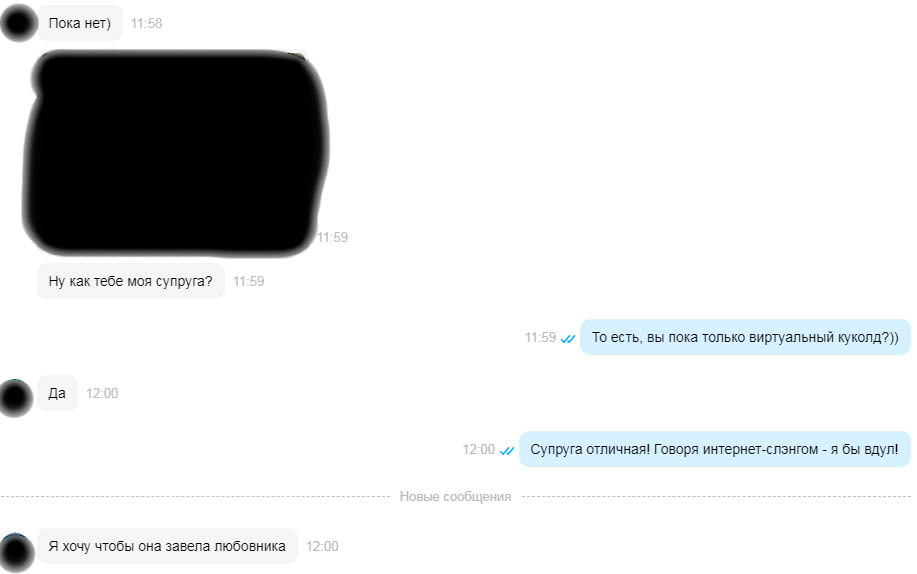Select the 'Да' message bubble
This screenshot has width=917, height=574.
point(57,393)
